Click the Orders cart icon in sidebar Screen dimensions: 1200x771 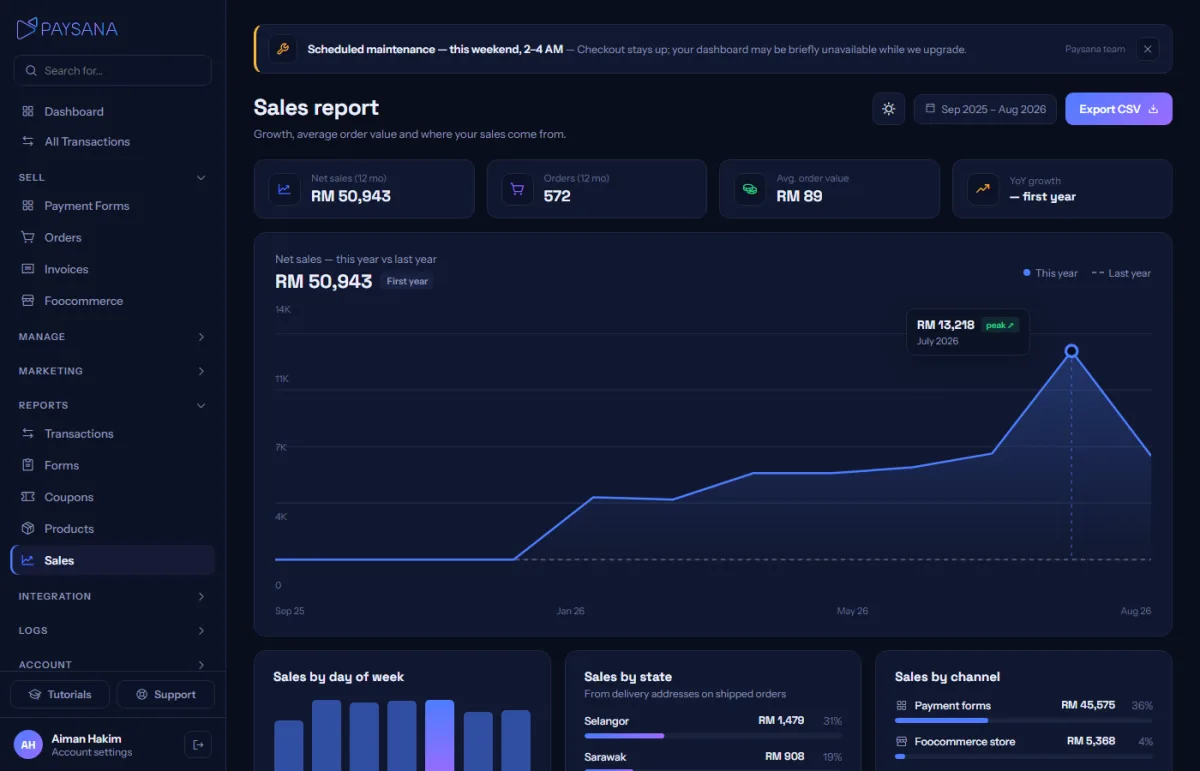pyautogui.click(x=28, y=237)
